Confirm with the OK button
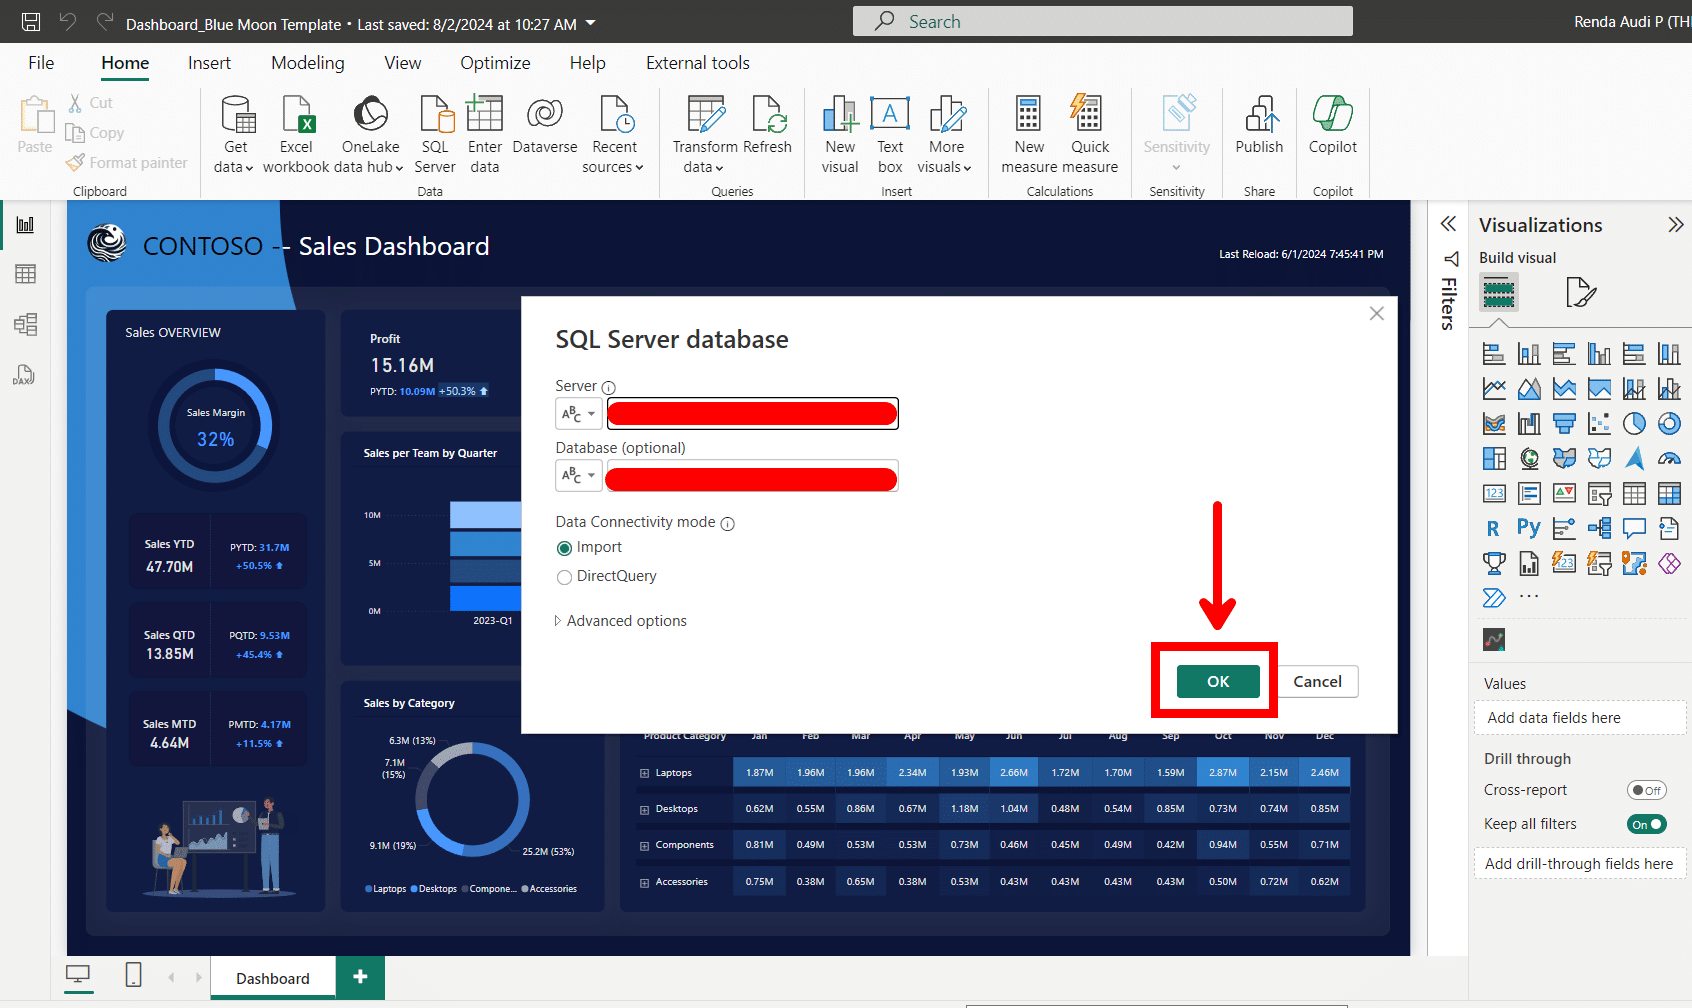1692x1008 pixels. 1216,681
